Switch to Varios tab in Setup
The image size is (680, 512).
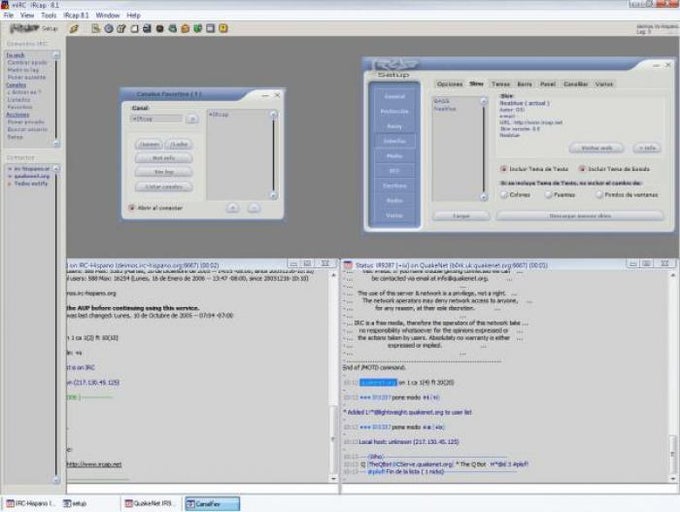(604, 84)
